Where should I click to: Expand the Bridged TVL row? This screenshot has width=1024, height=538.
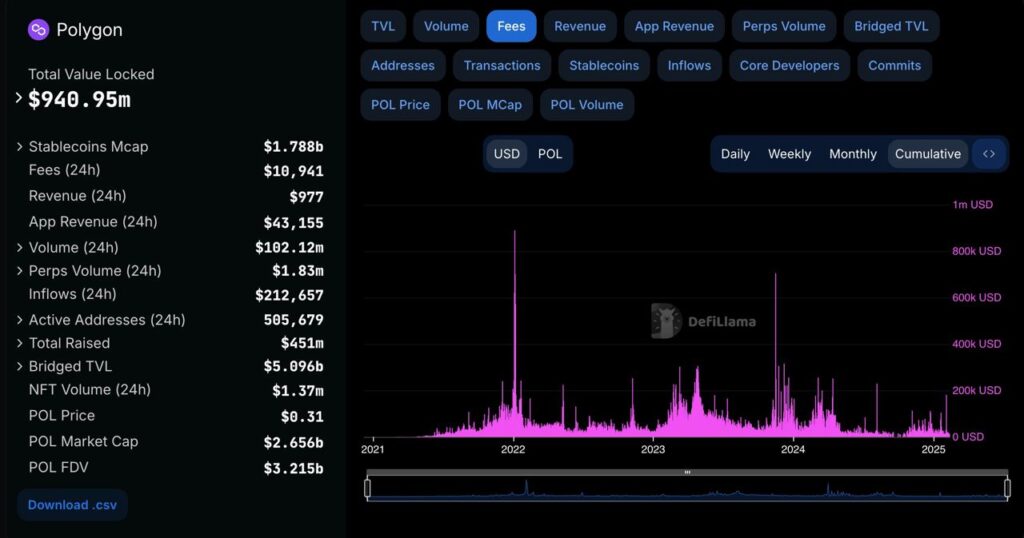point(20,366)
